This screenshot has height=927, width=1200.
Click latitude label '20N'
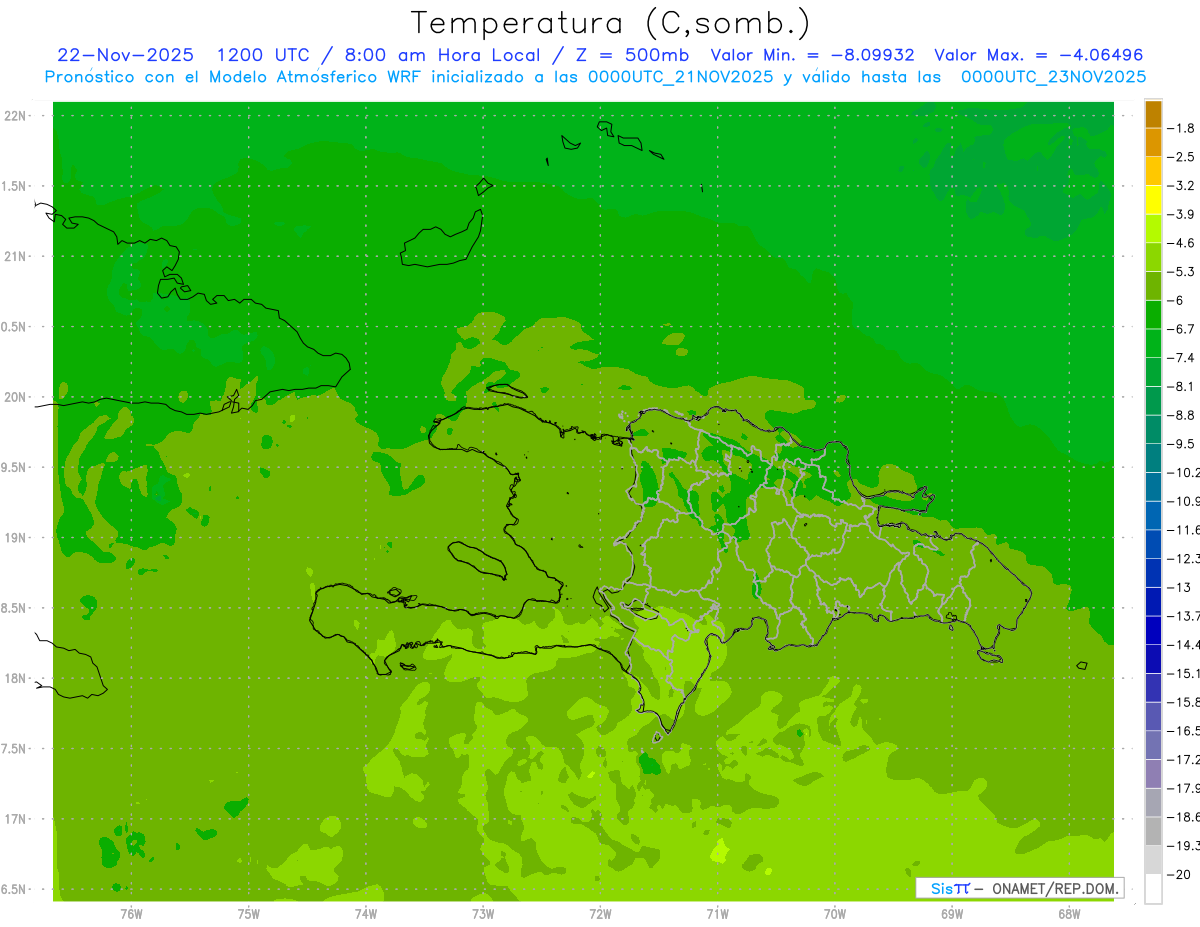[x=16, y=397]
